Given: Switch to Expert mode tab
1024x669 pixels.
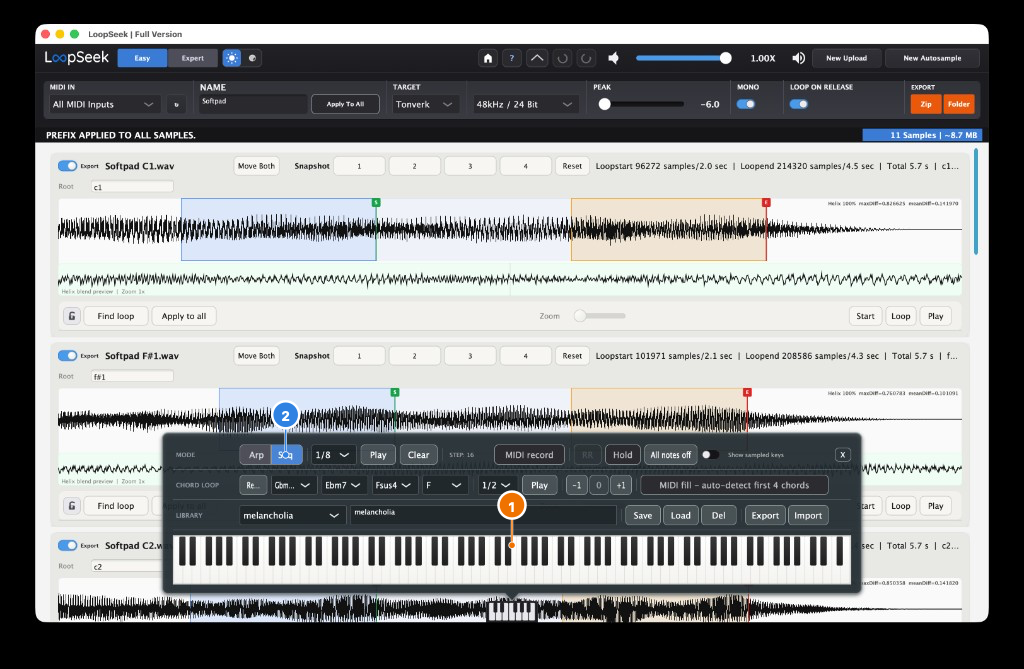Looking at the screenshot, I should click(x=193, y=58).
